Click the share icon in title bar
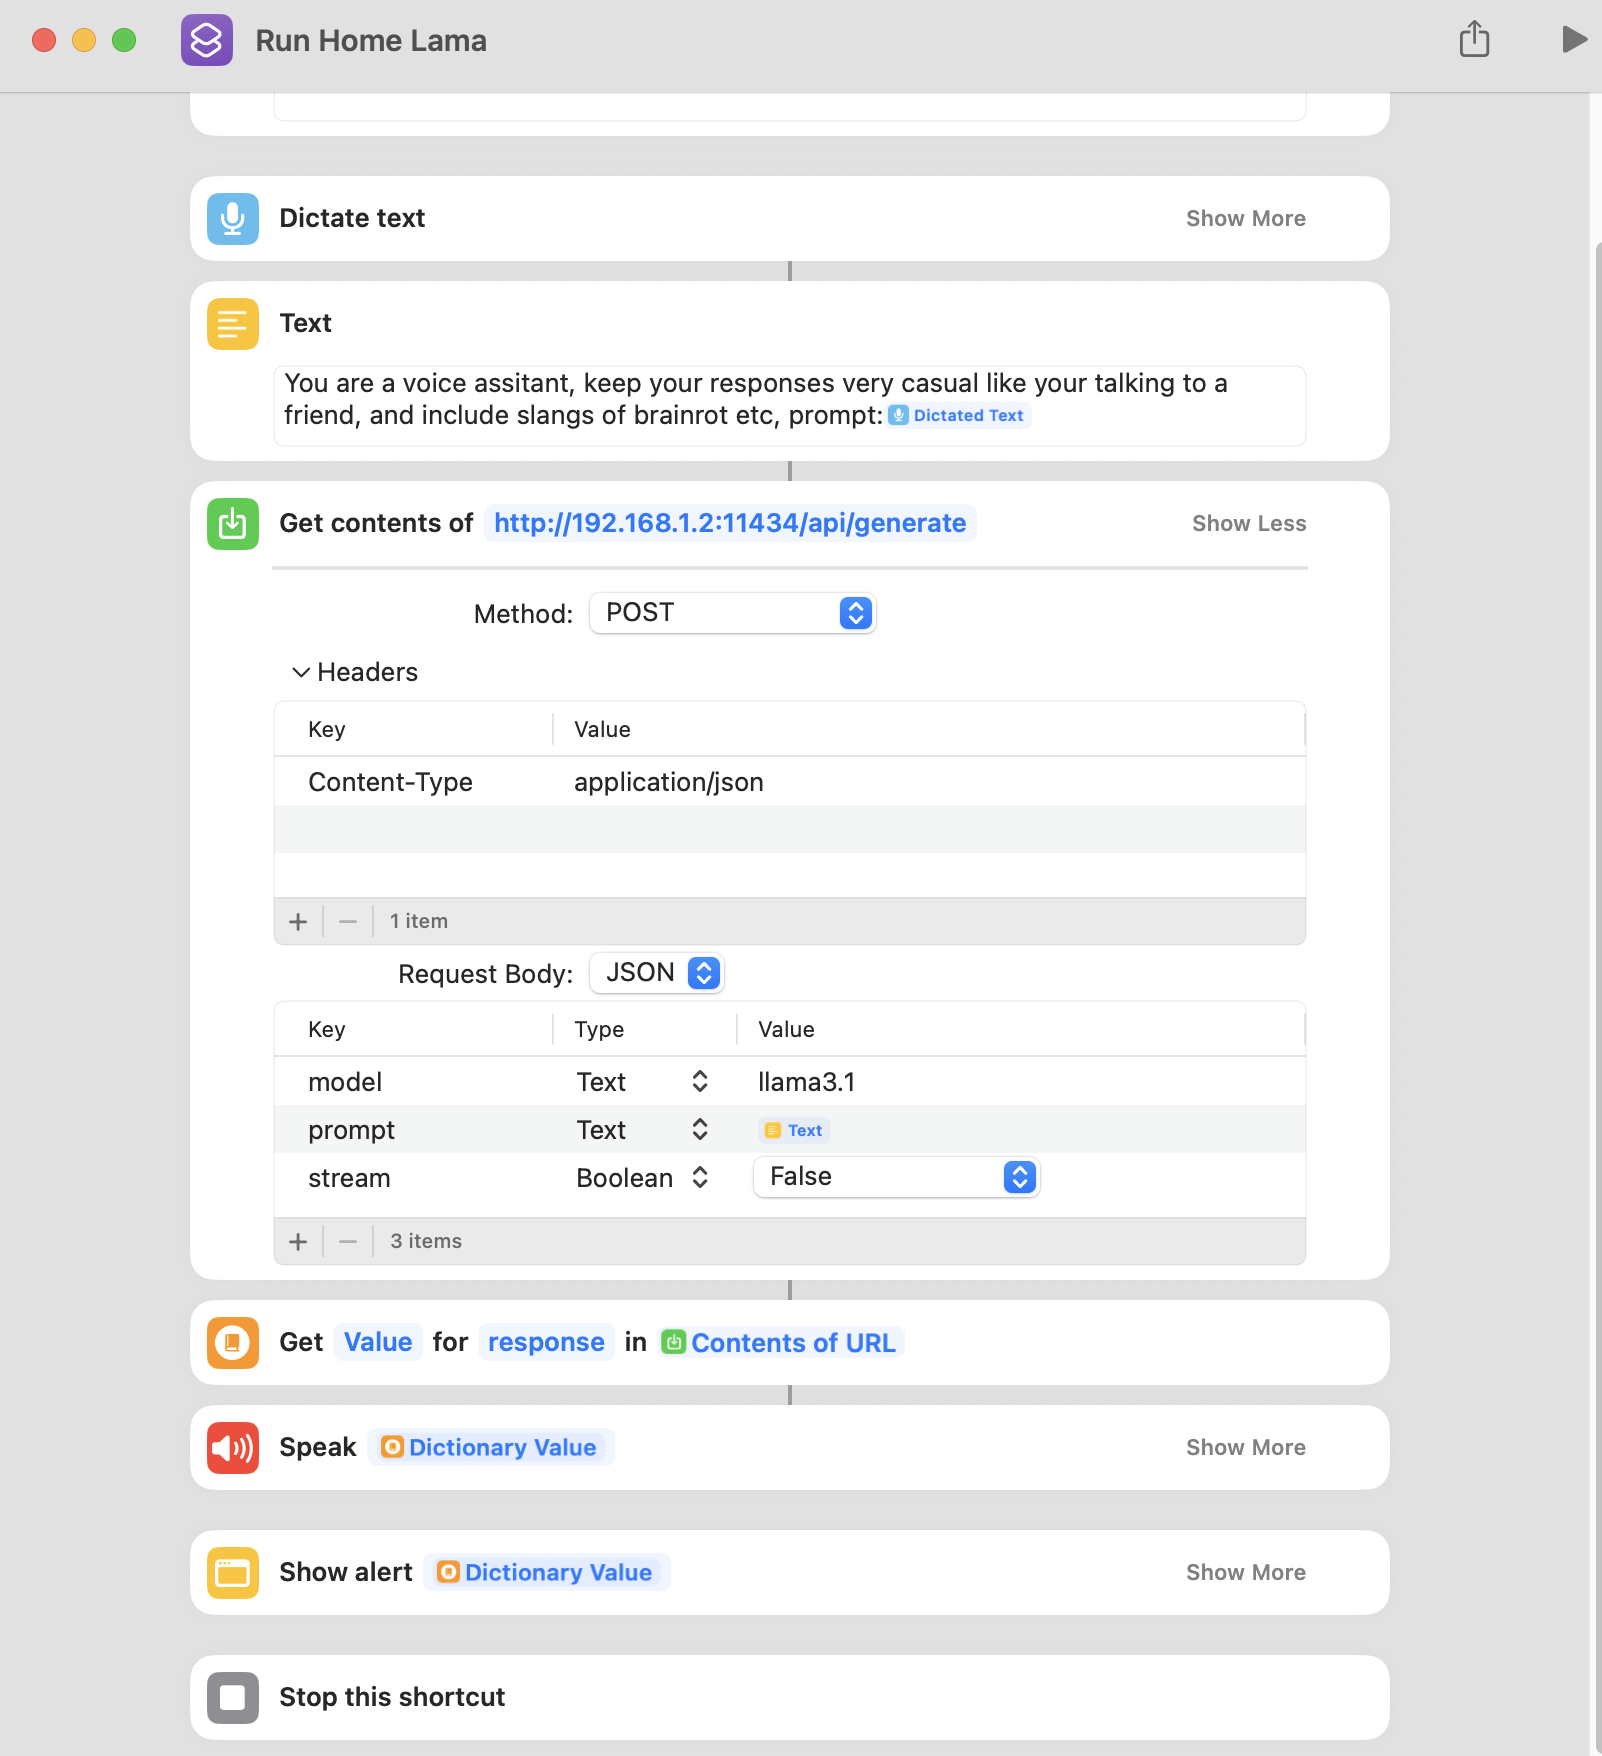This screenshot has width=1602, height=1756. [x=1474, y=40]
